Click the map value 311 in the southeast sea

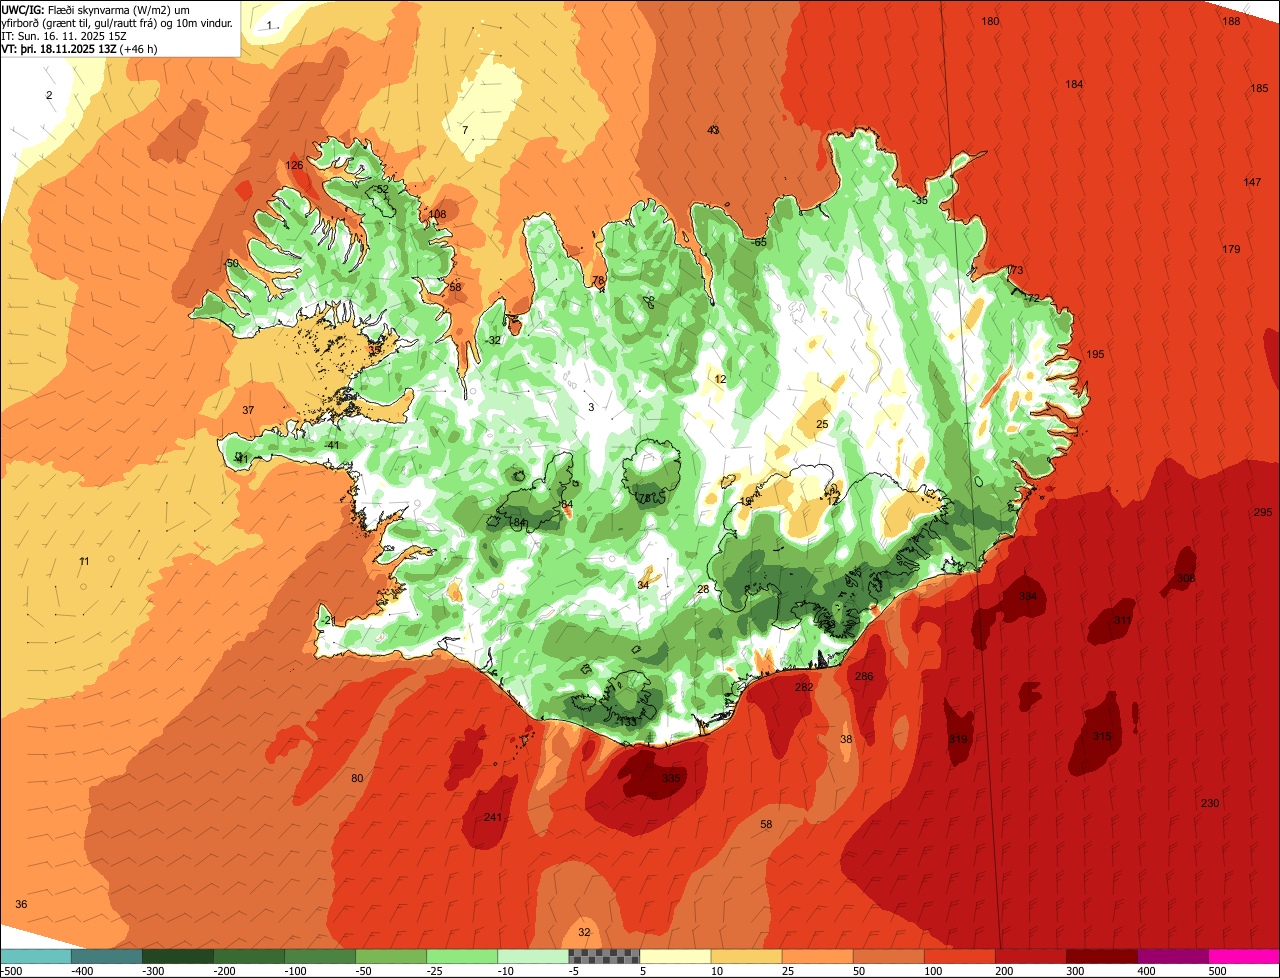tap(1123, 620)
